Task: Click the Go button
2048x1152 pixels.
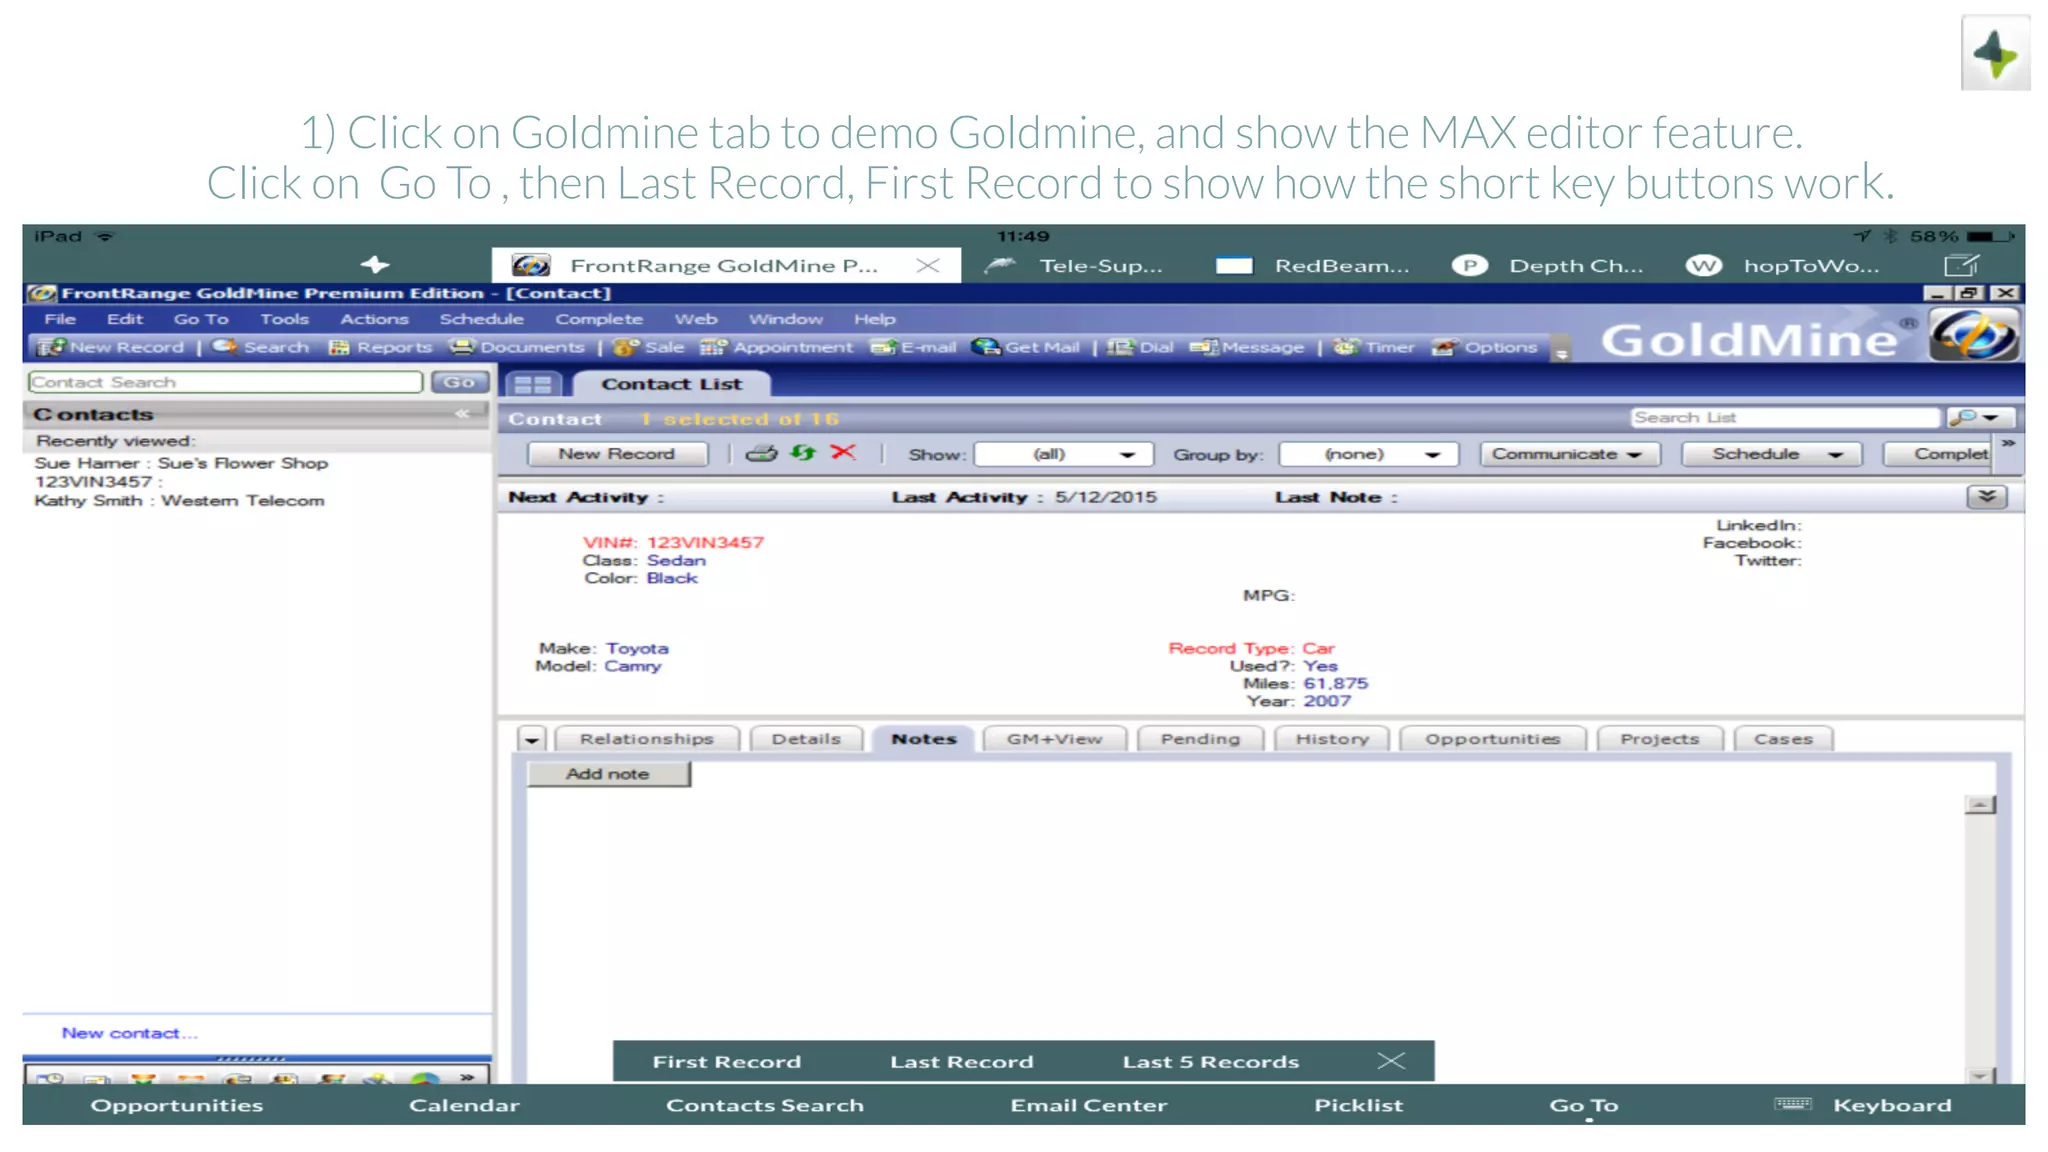Action: [460, 382]
